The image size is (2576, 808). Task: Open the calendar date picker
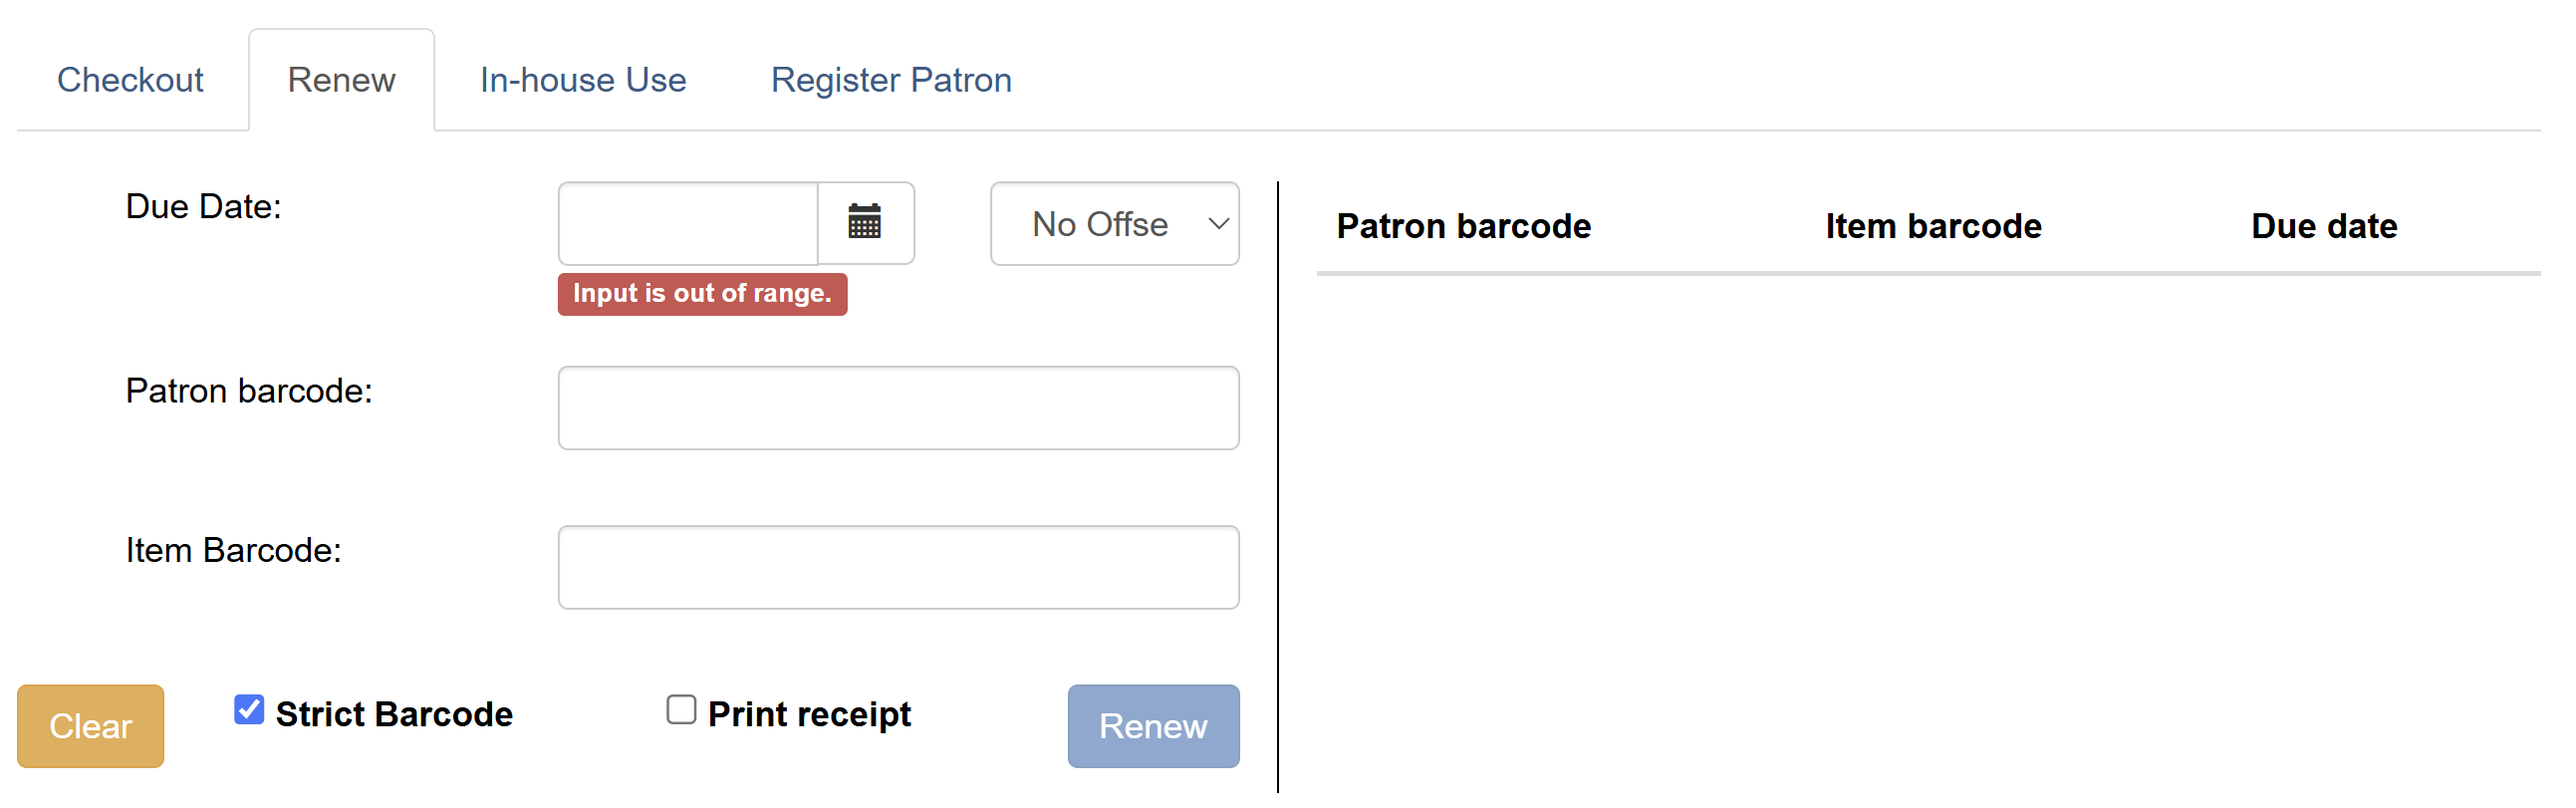[x=864, y=223]
